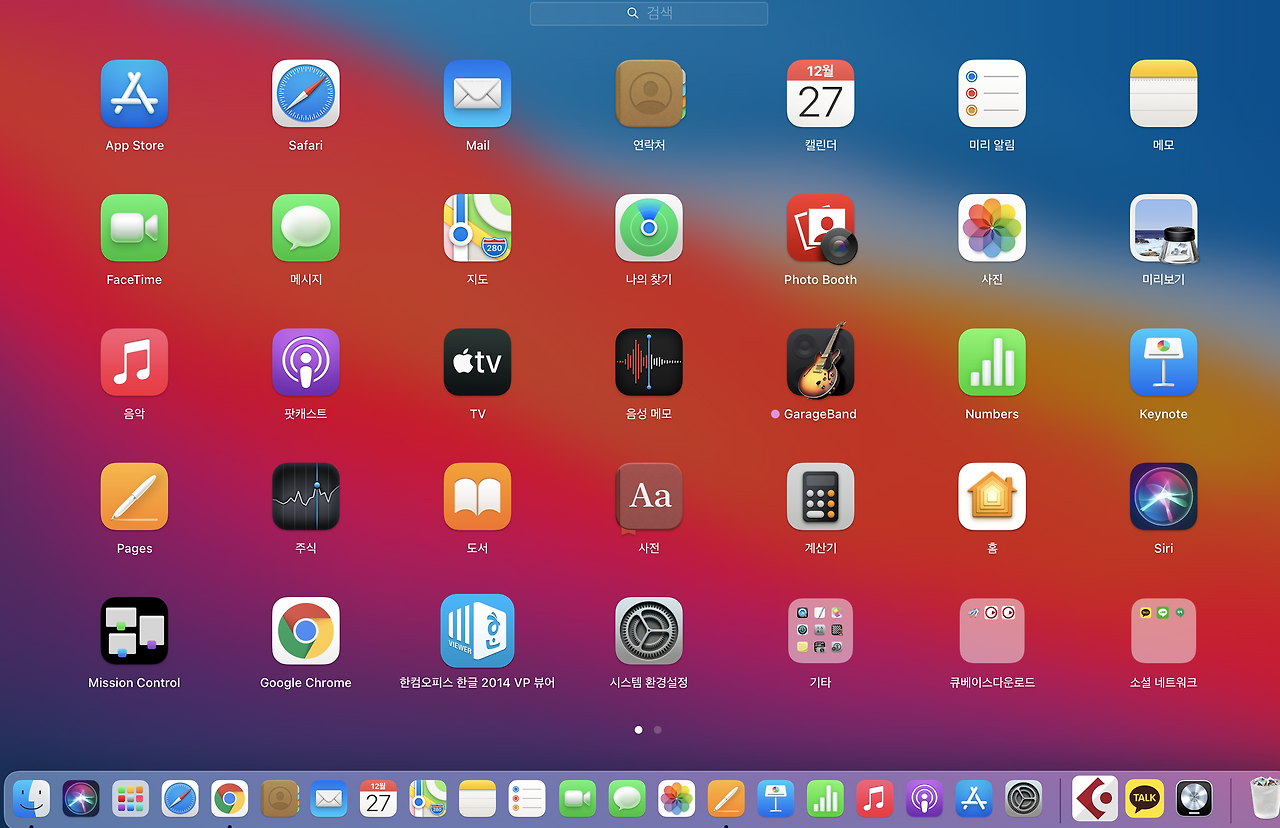1280x828 pixels.
Task: Open Messages in the Dock
Action: pyautogui.click(x=627, y=798)
